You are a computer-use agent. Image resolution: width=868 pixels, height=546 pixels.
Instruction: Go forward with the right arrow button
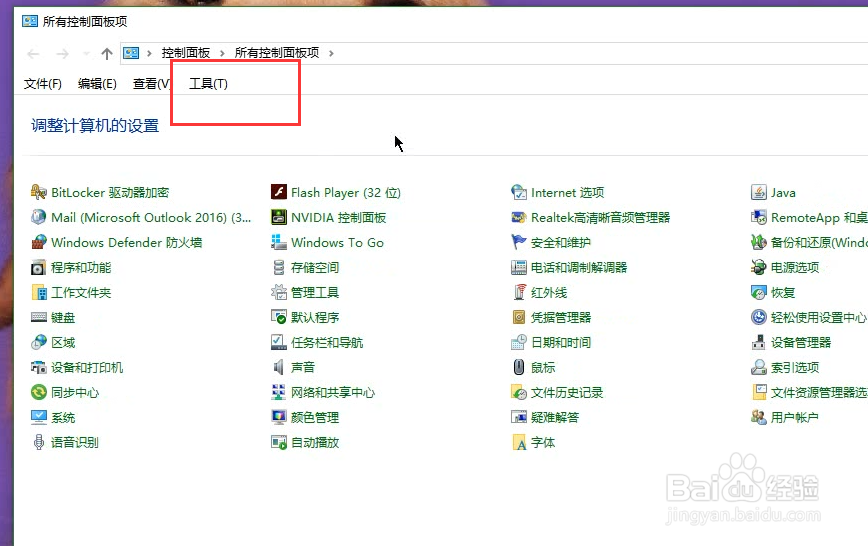point(63,54)
